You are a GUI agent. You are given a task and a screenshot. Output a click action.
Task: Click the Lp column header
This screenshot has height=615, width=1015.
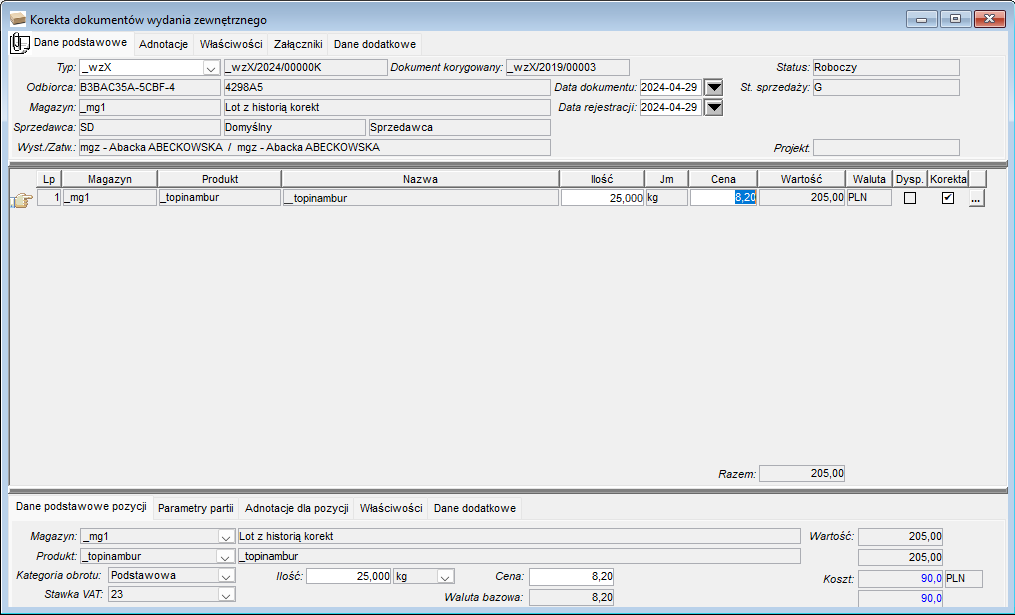pyautogui.click(x=49, y=179)
